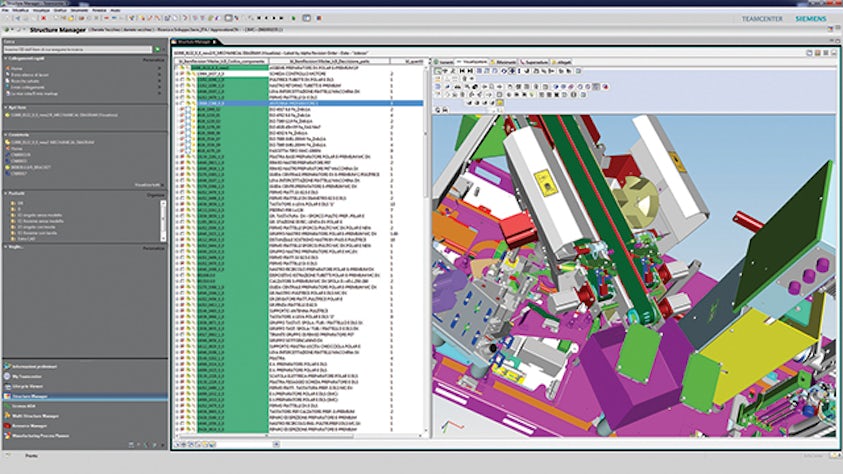Viewport: 843px width, 474px height.
Task: Open Lifecycle Viewer application
Action: 27,386
